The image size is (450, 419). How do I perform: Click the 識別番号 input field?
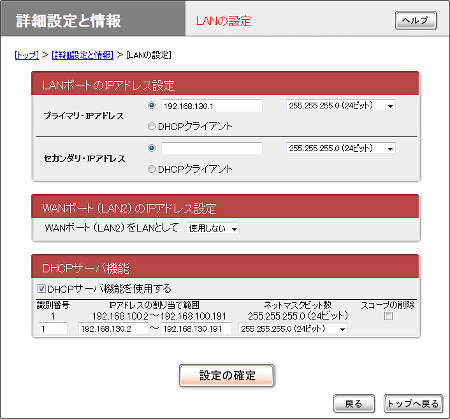tap(53, 329)
